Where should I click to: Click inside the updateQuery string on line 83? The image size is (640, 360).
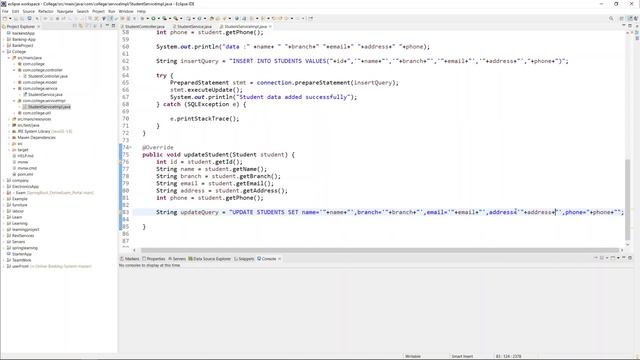[x=425, y=212]
